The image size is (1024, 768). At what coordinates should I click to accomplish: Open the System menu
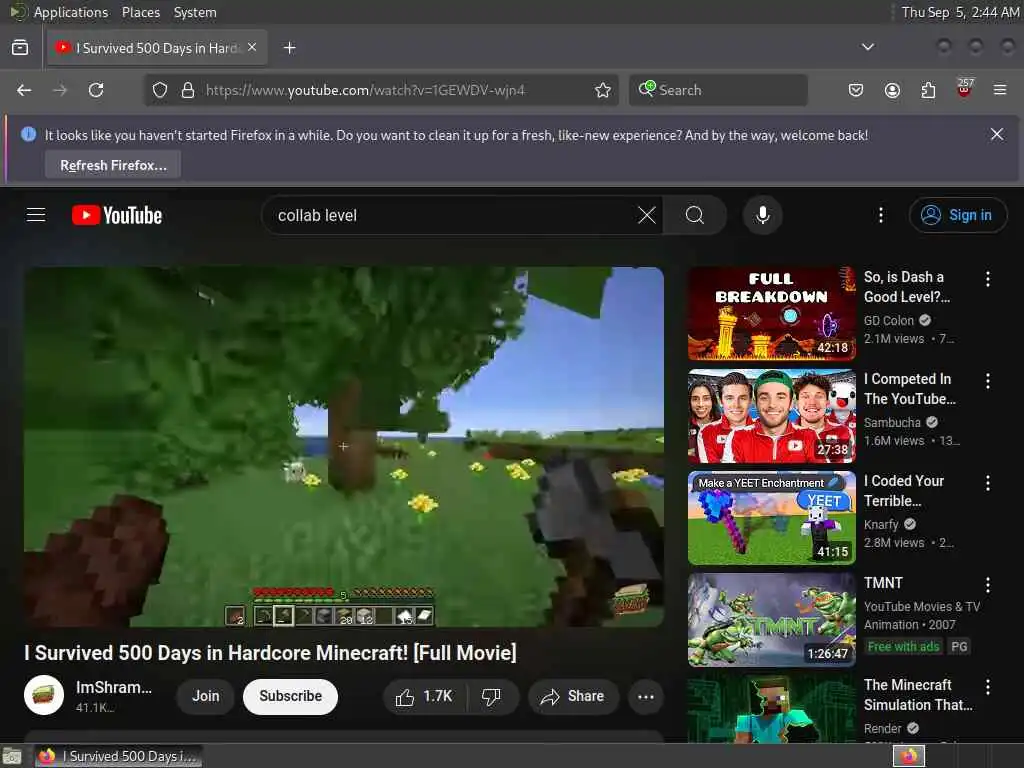click(195, 12)
